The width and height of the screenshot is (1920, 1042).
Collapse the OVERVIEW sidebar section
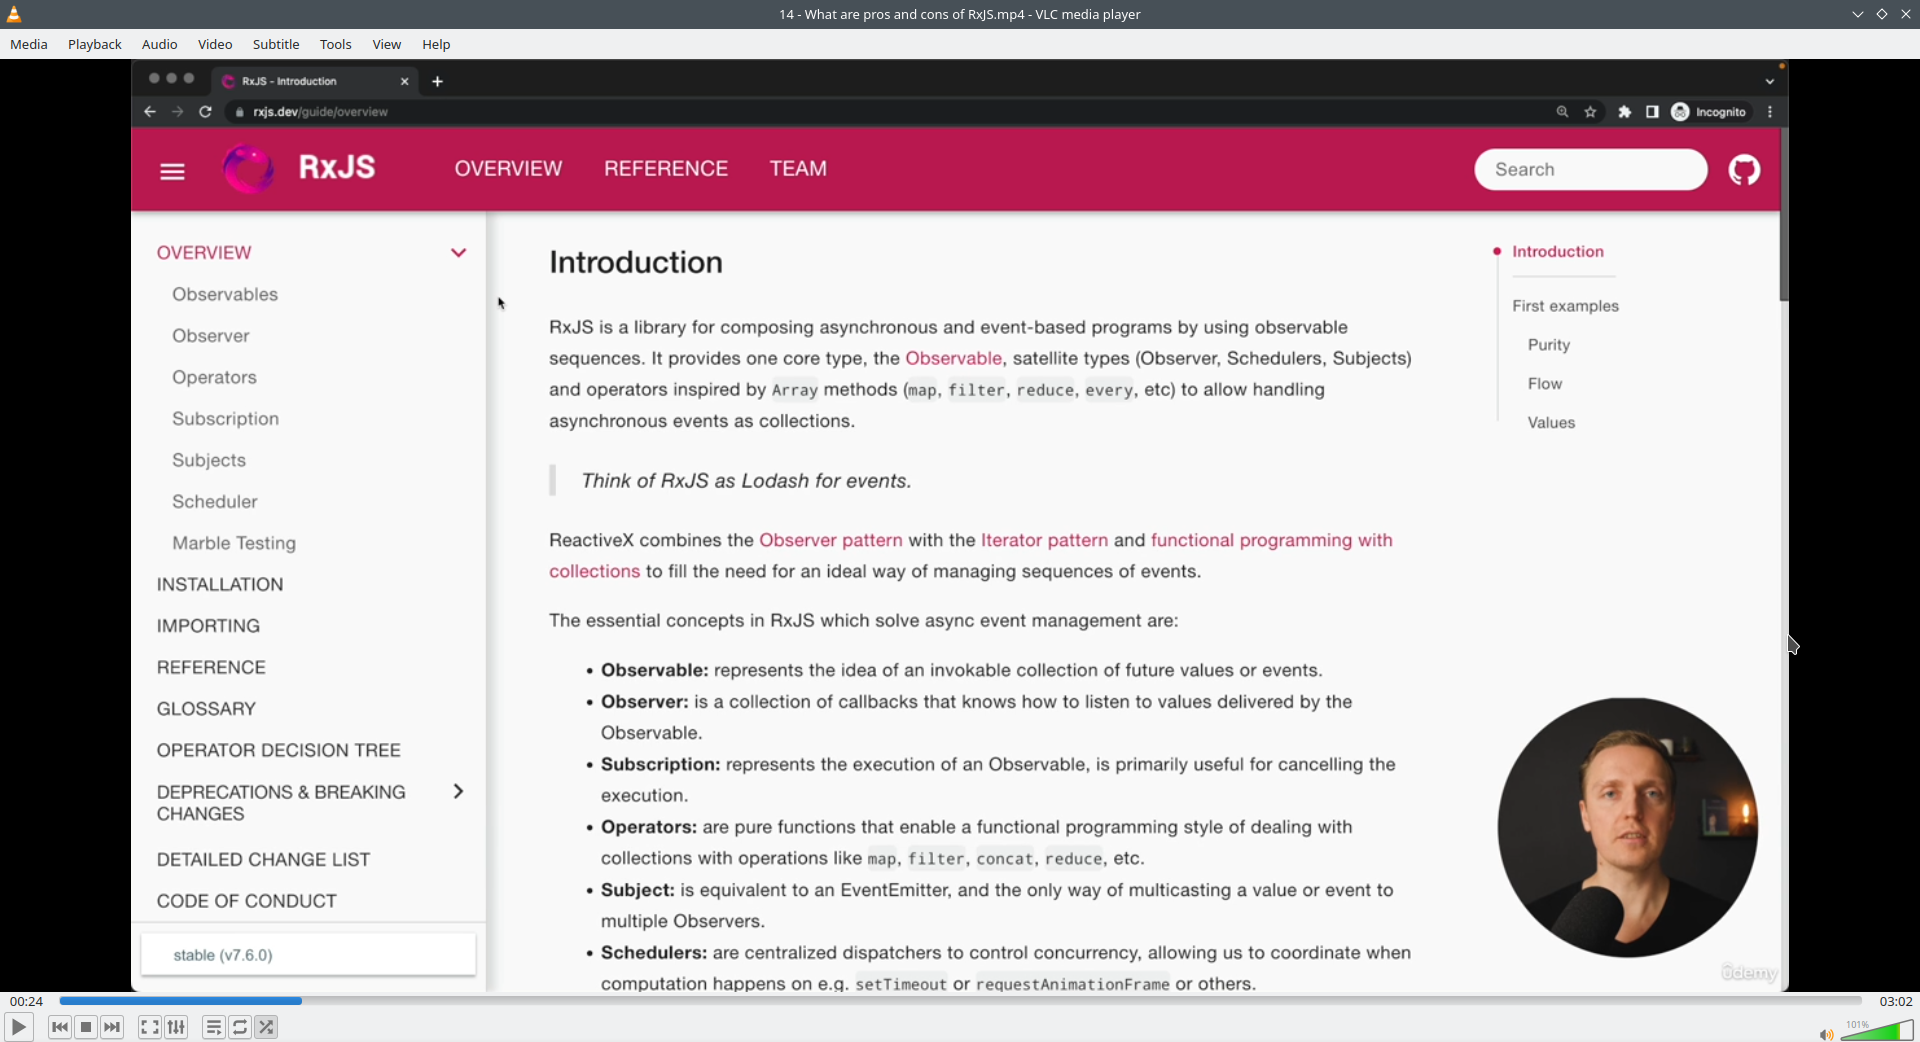[459, 253]
